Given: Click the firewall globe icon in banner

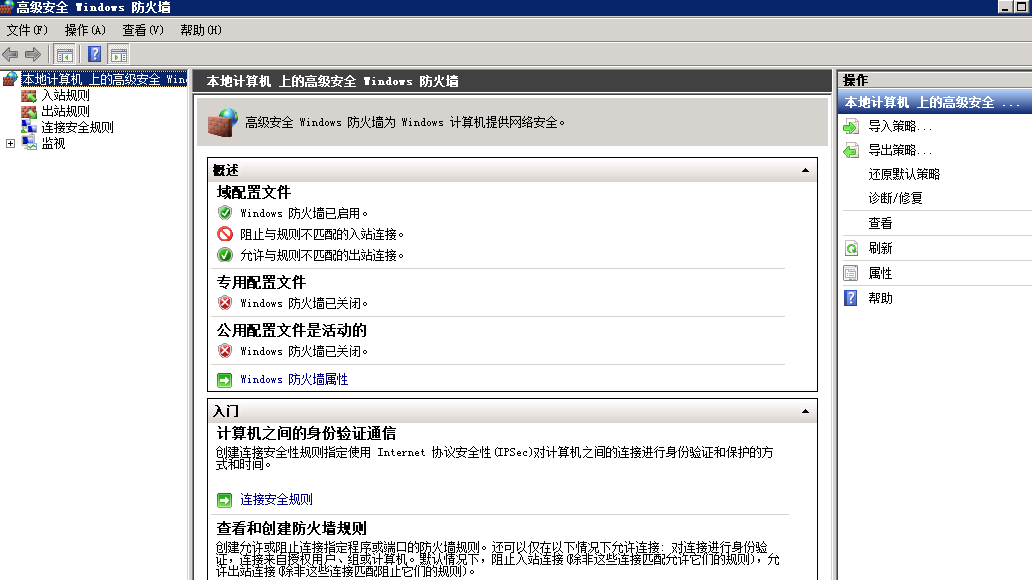Looking at the screenshot, I should point(222,122).
